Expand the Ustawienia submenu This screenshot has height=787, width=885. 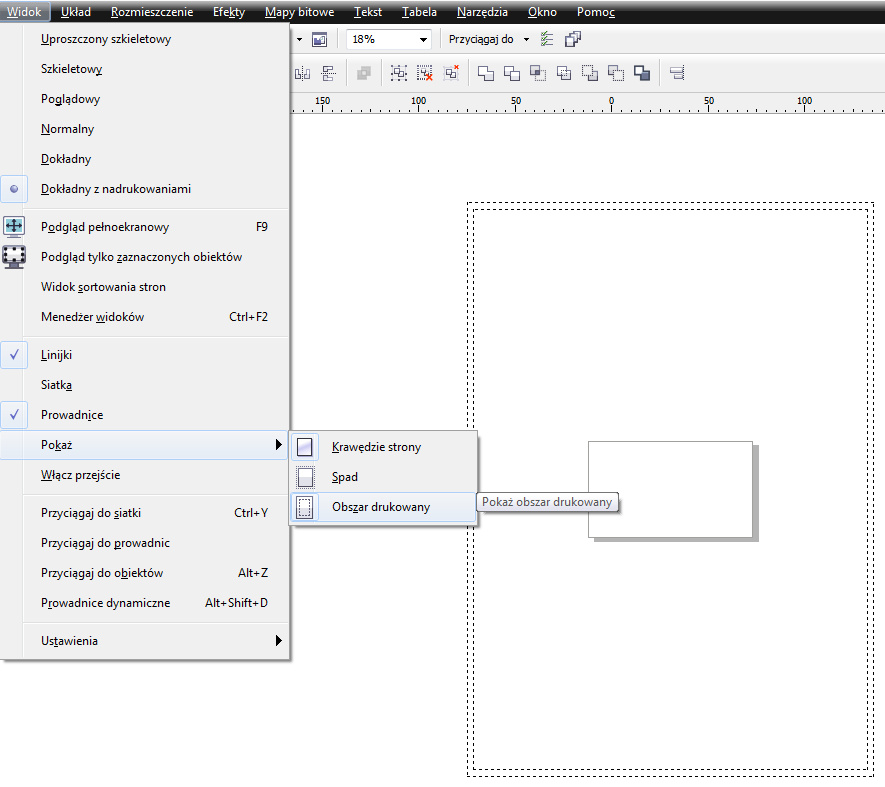click(x=70, y=641)
